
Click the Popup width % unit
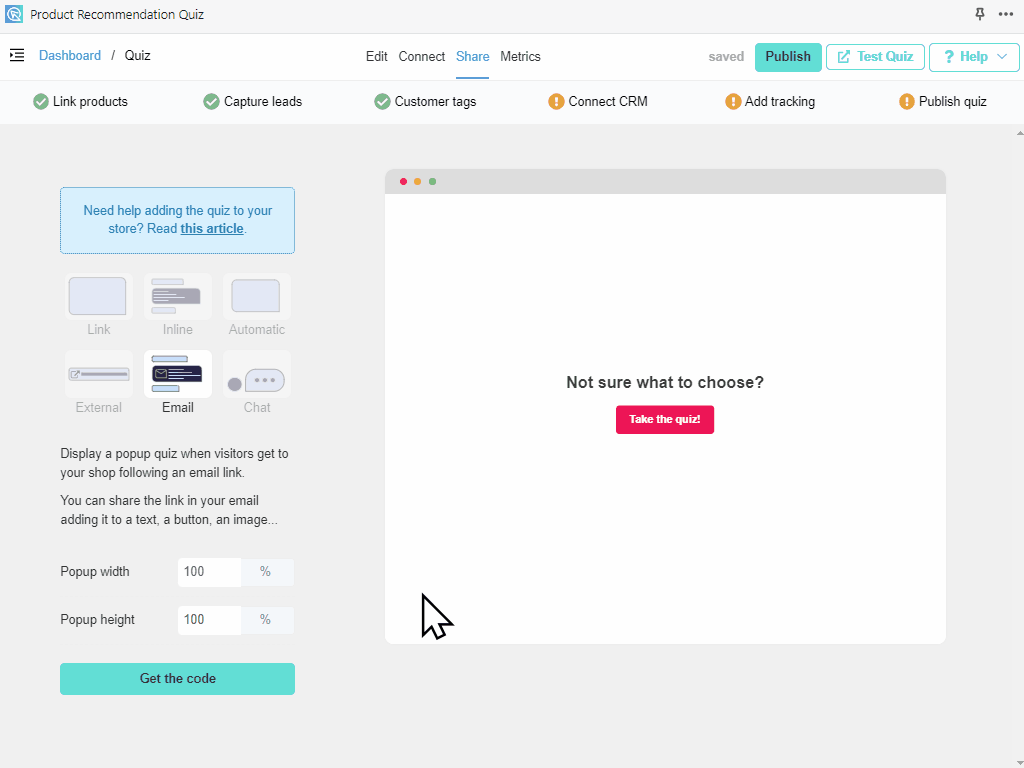coord(266,572)
